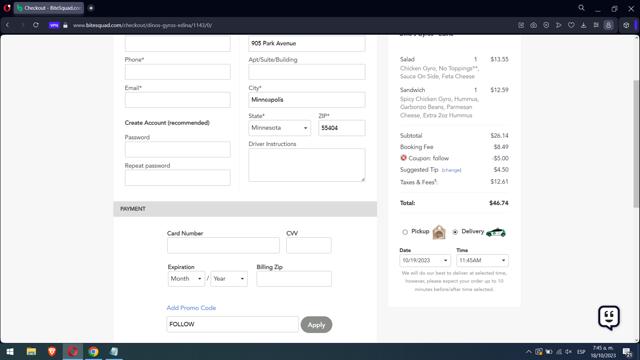Take a snapshot with the camera icon

click(533, 25)
